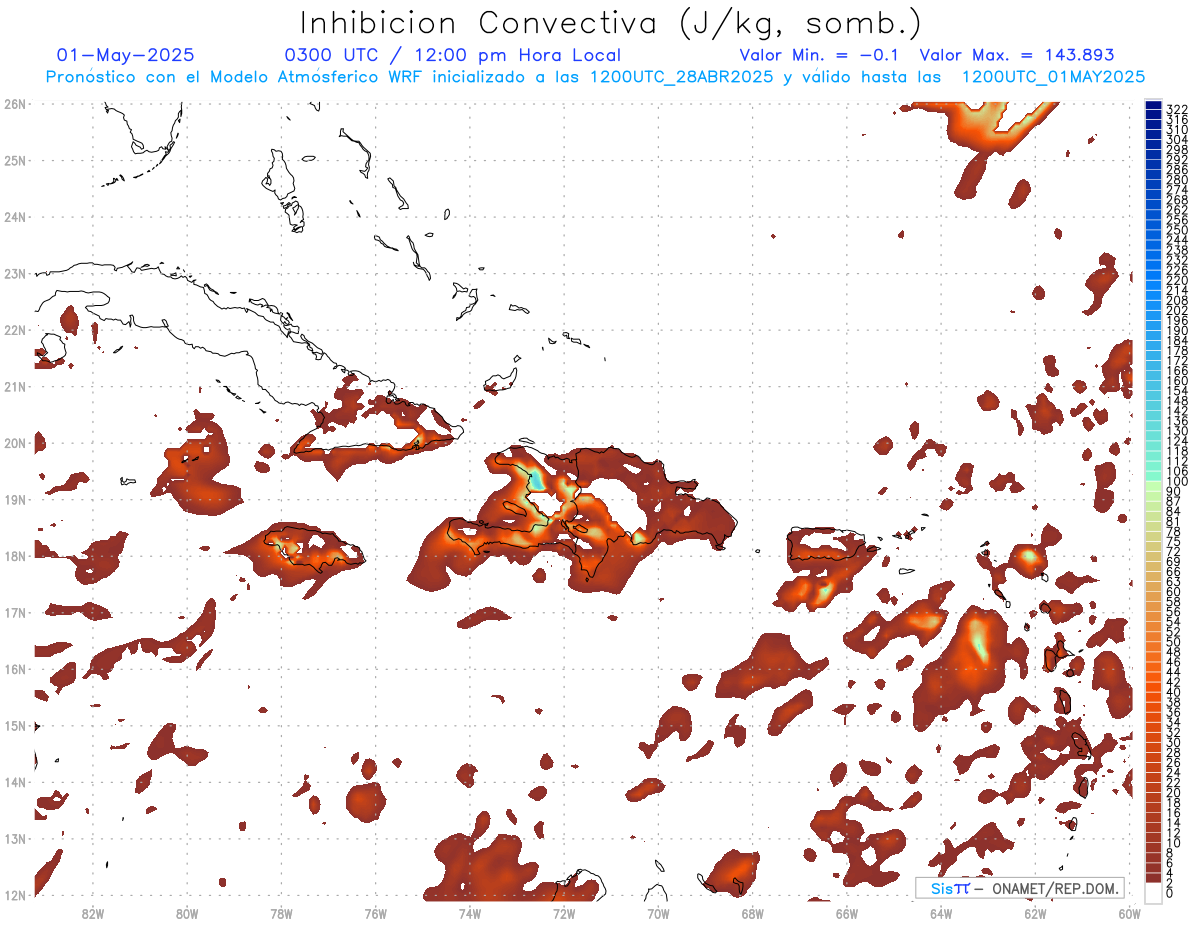Click the 26N latitude label

coord(15,104)
